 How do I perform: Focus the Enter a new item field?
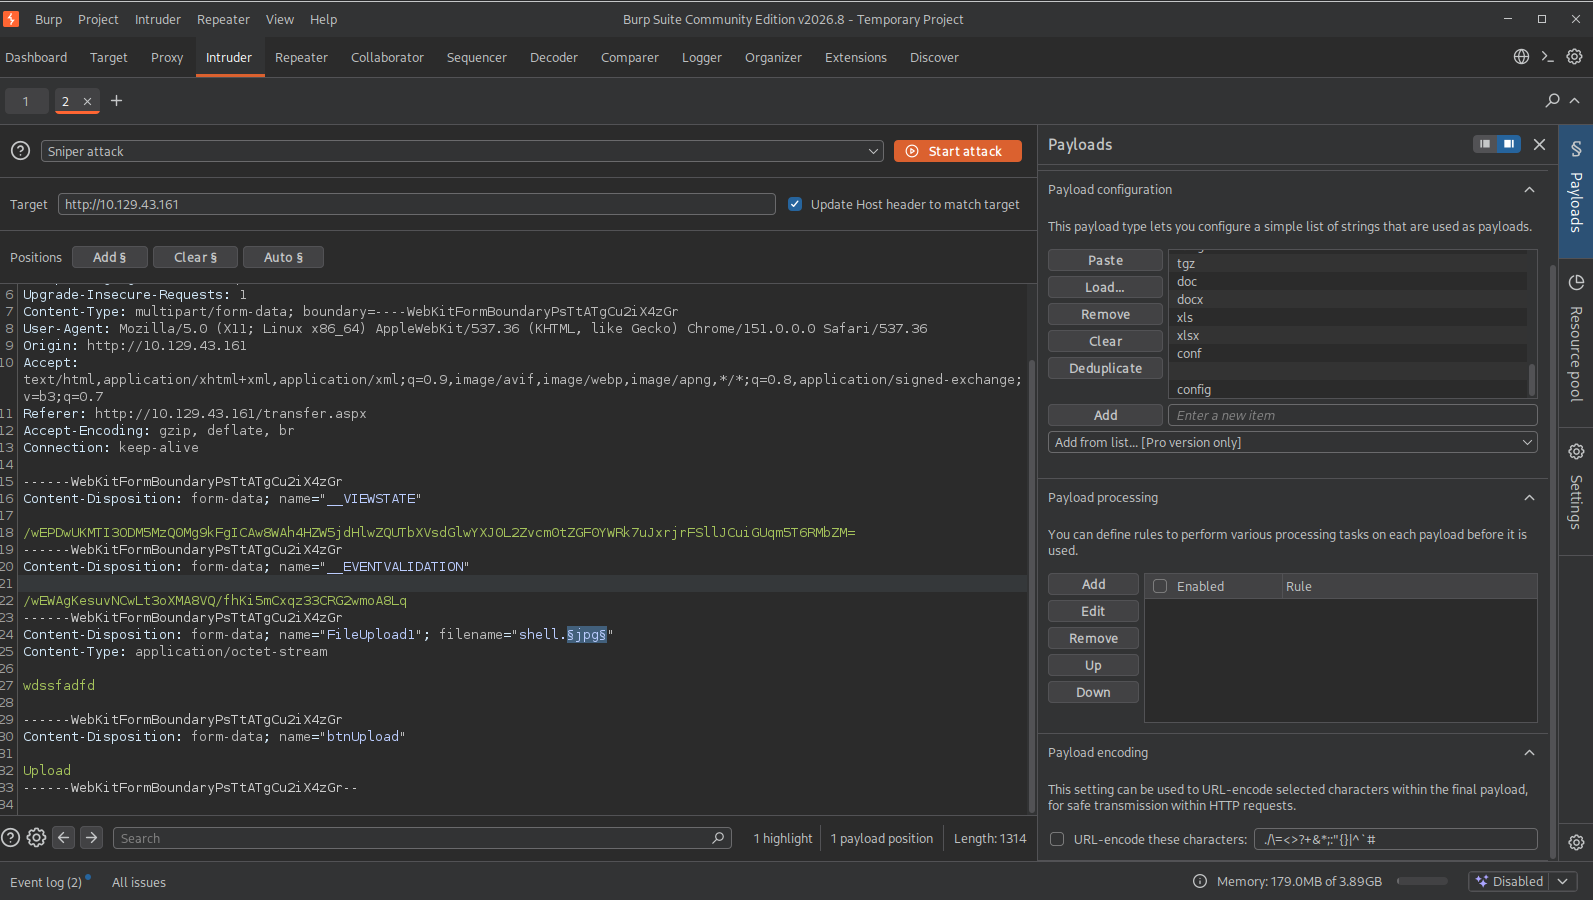(x=1353, y=415)
